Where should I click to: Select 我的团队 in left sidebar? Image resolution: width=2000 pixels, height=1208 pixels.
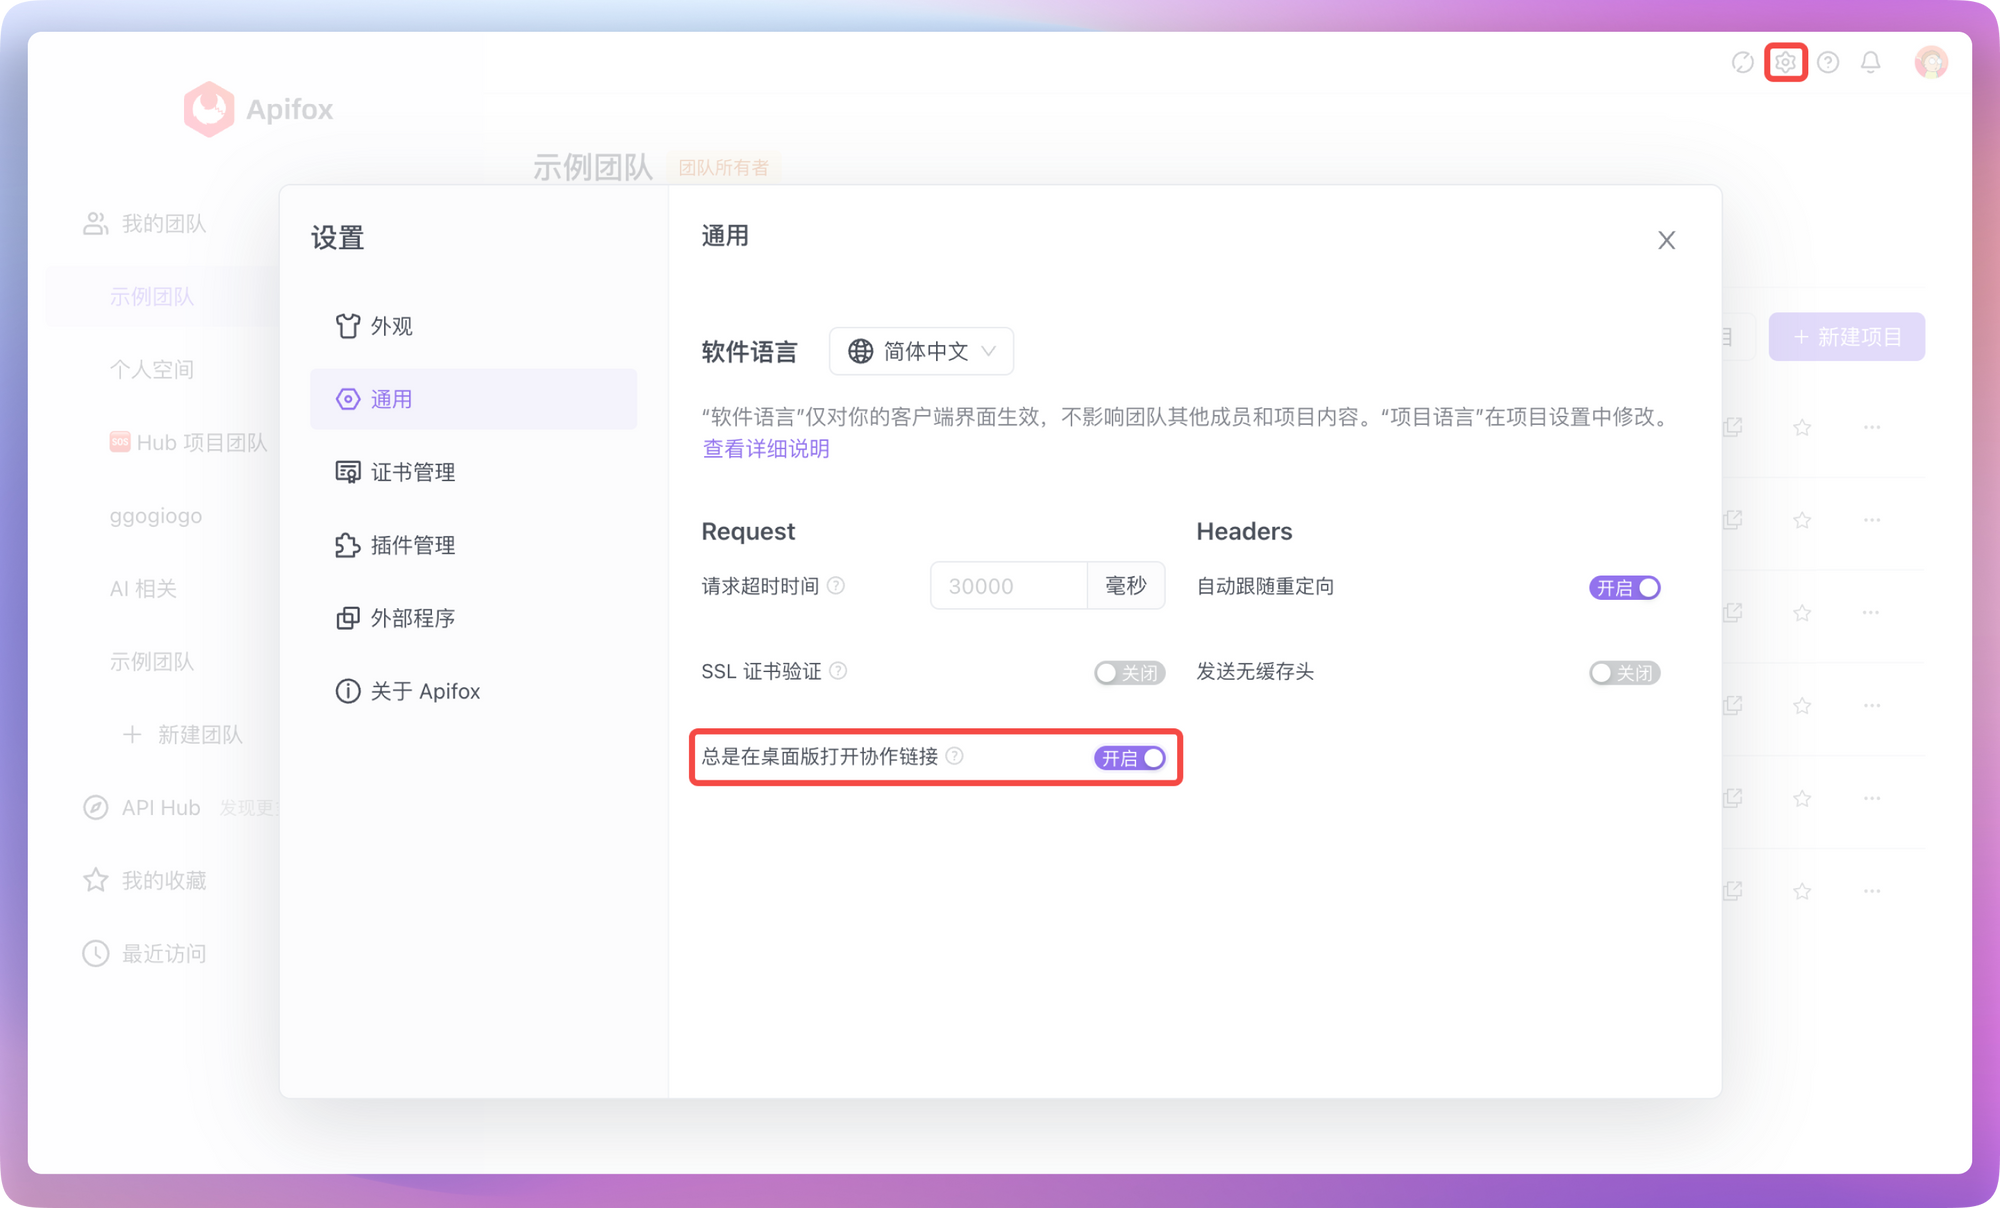click(x=163, y=224)
